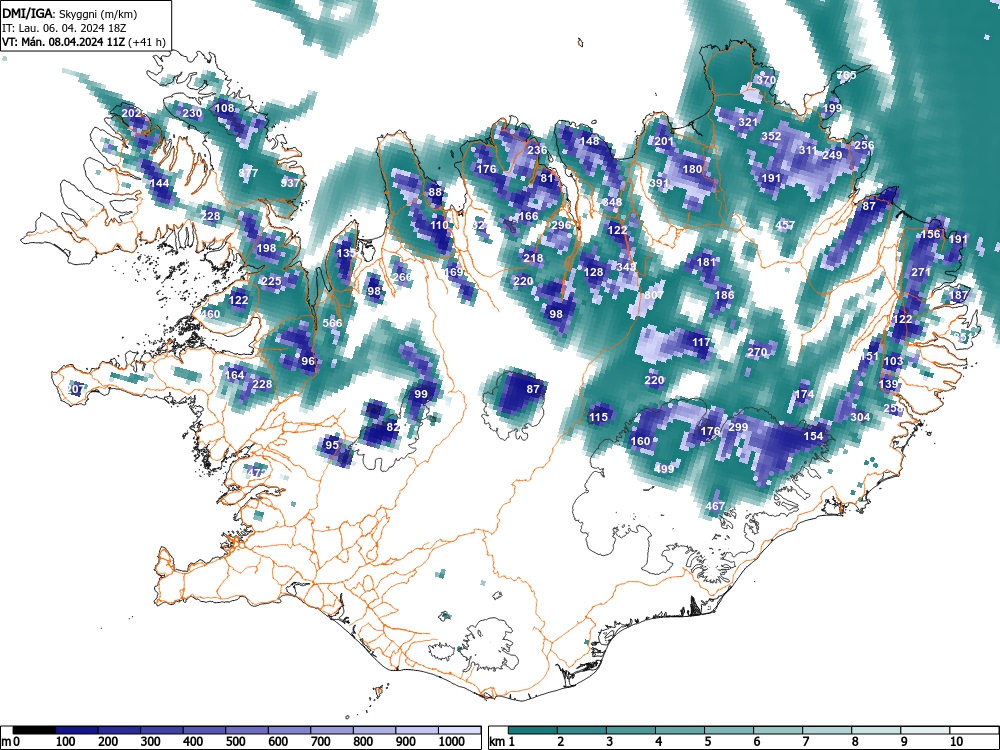The width and height of the screenshot is (1000, 750).
Task: Click the visibility value 225
Action: (x=271, y=281)
